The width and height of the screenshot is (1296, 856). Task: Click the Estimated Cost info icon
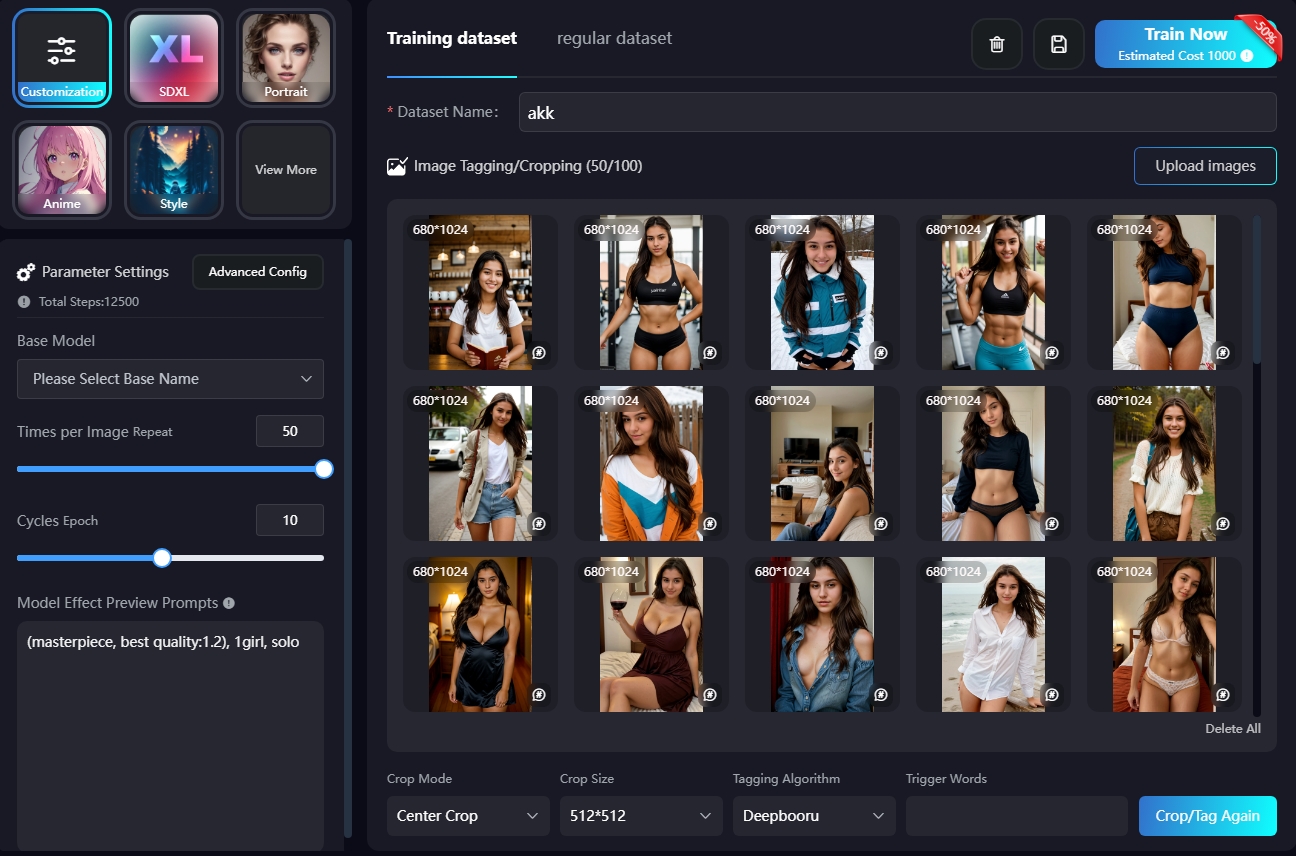pyautogui.click(x=1247, y=56)
